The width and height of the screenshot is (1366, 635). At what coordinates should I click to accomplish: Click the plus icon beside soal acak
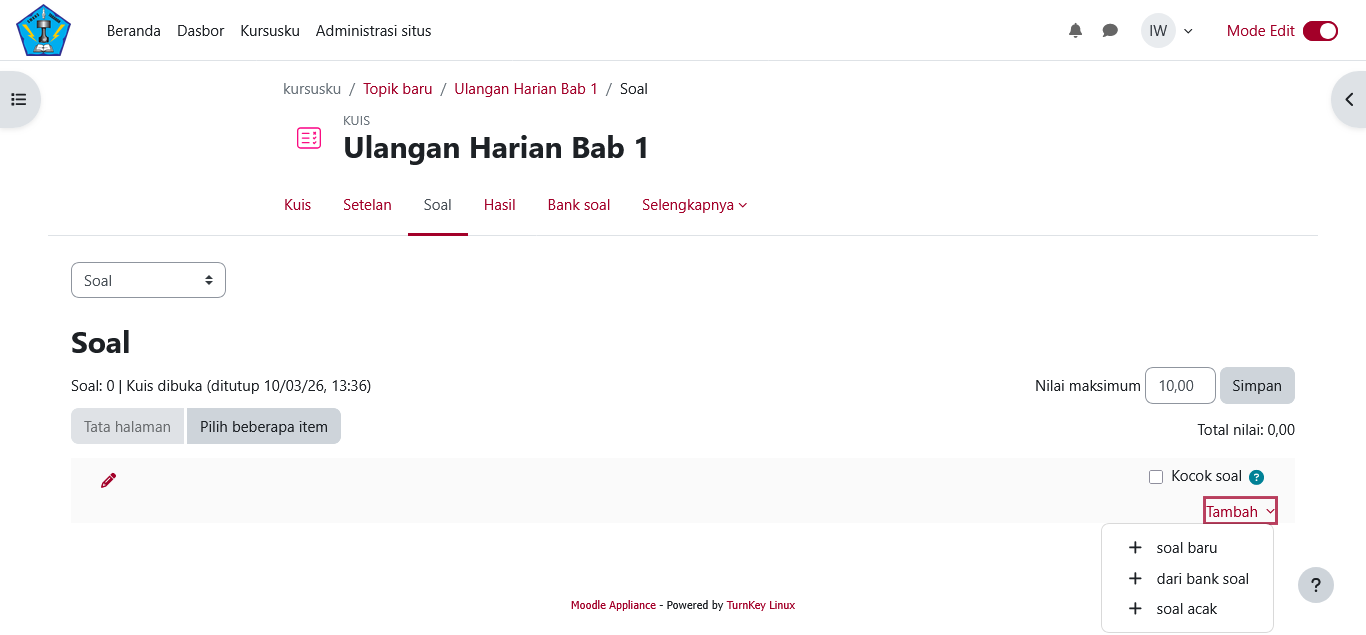pos(1135,609)
